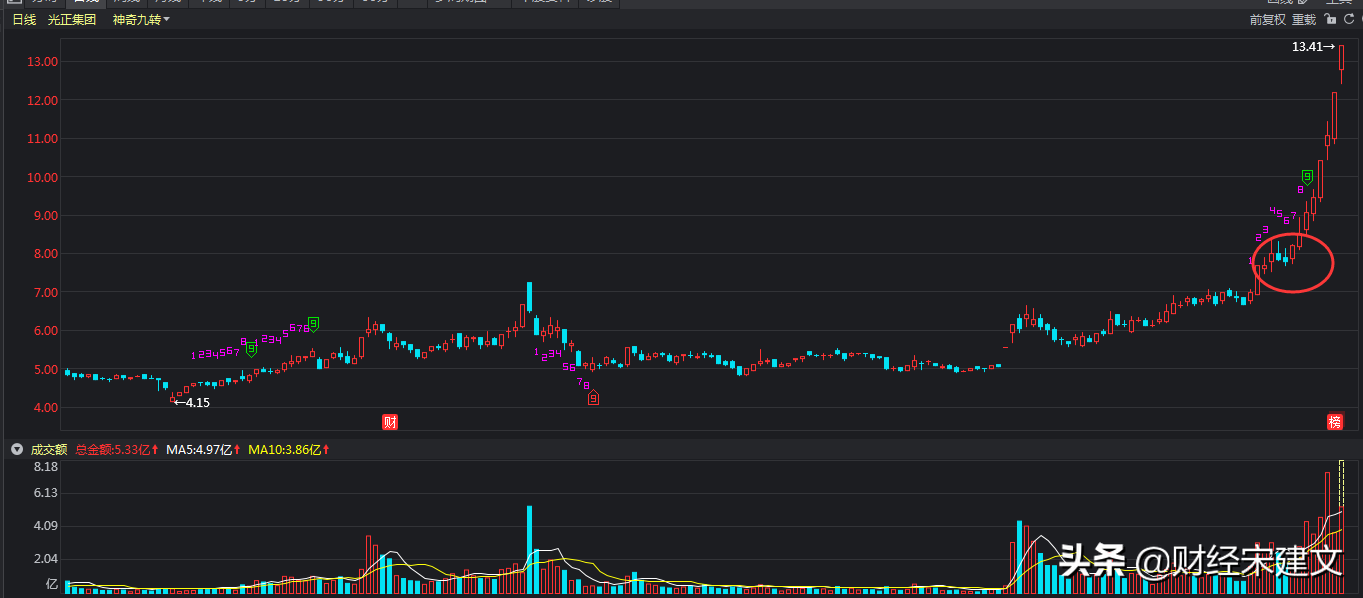Viewport: 1363px width, 598px height.
Task: Click the red 9 nine-turn marker
Action: [x=593, y=398]
